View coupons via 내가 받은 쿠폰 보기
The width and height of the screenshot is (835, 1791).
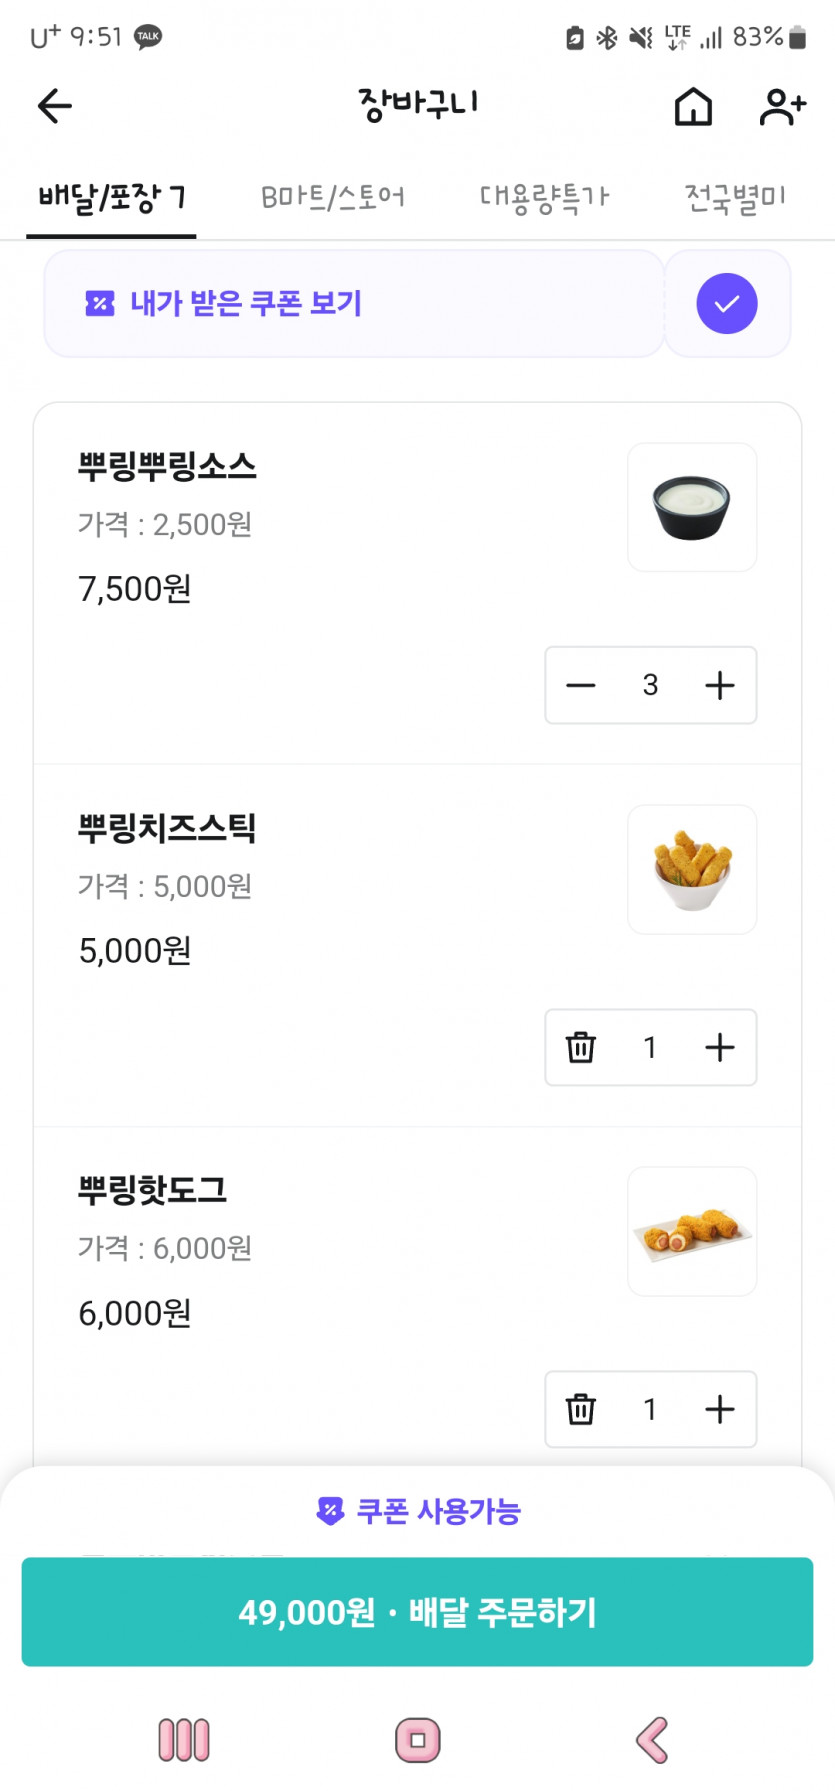click(246, 303)
